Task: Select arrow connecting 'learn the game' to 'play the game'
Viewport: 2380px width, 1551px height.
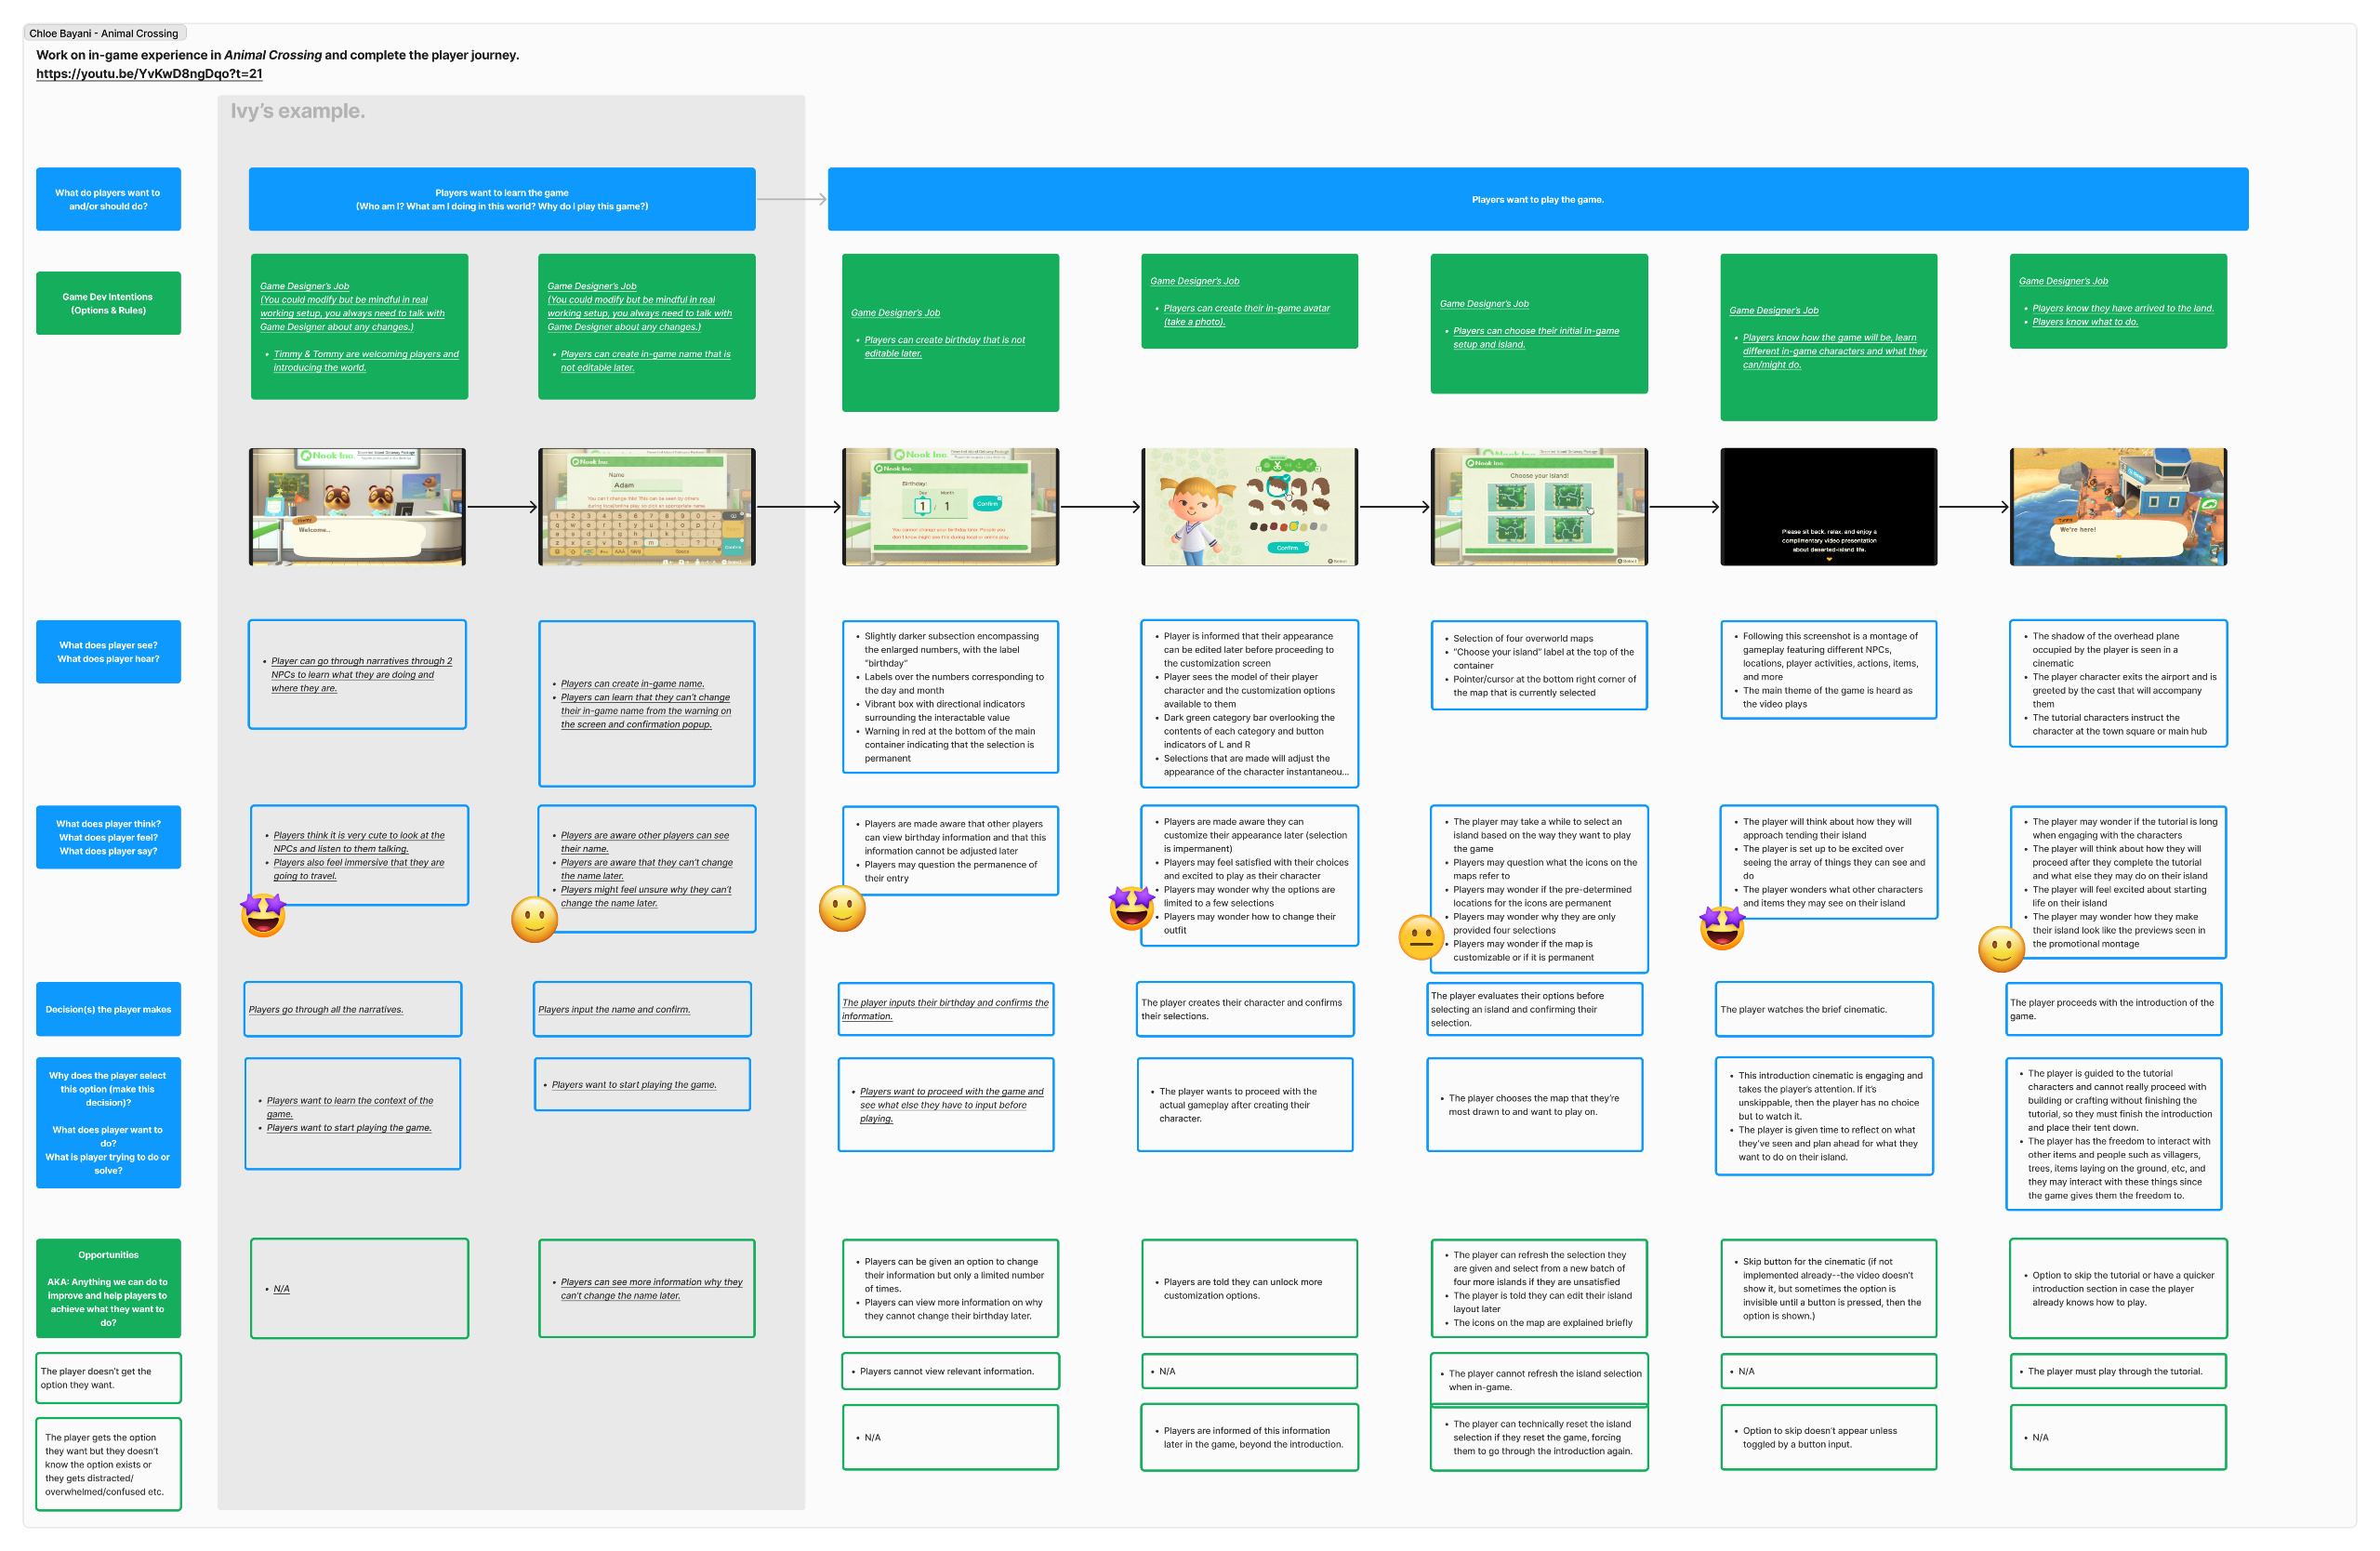Action: (791, 199)
